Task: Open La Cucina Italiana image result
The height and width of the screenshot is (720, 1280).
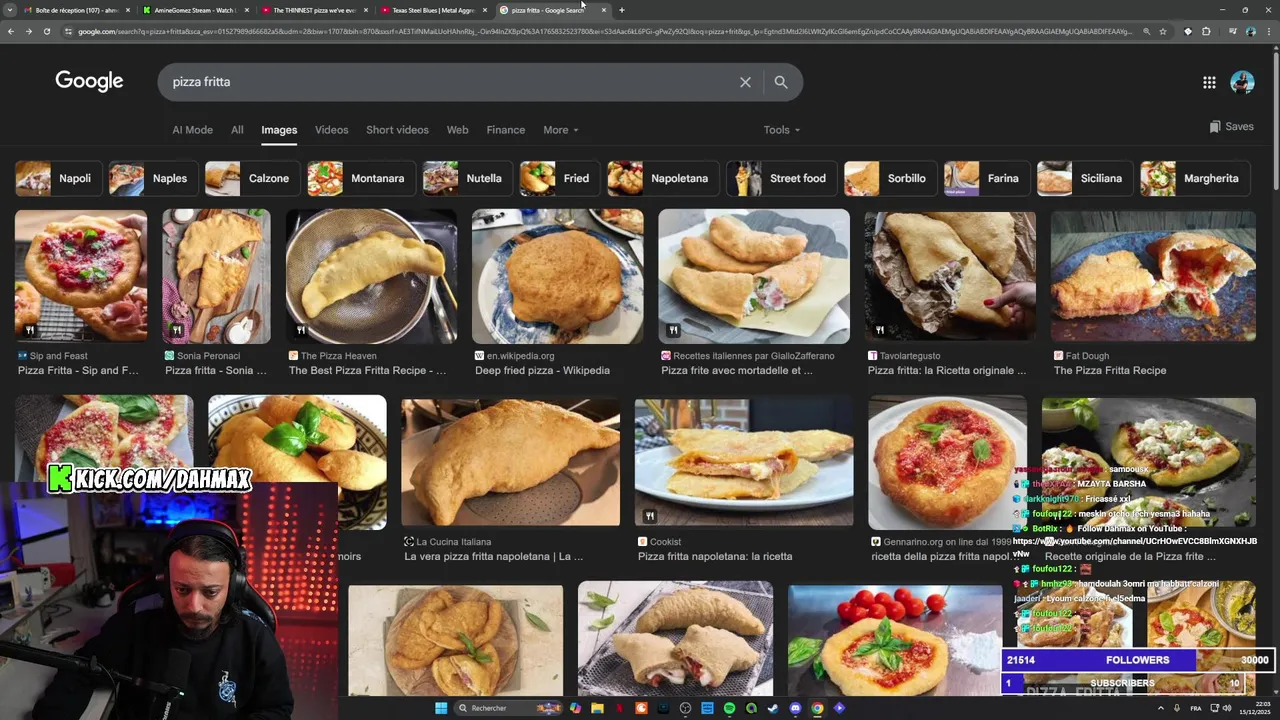Action: (510, 461)
